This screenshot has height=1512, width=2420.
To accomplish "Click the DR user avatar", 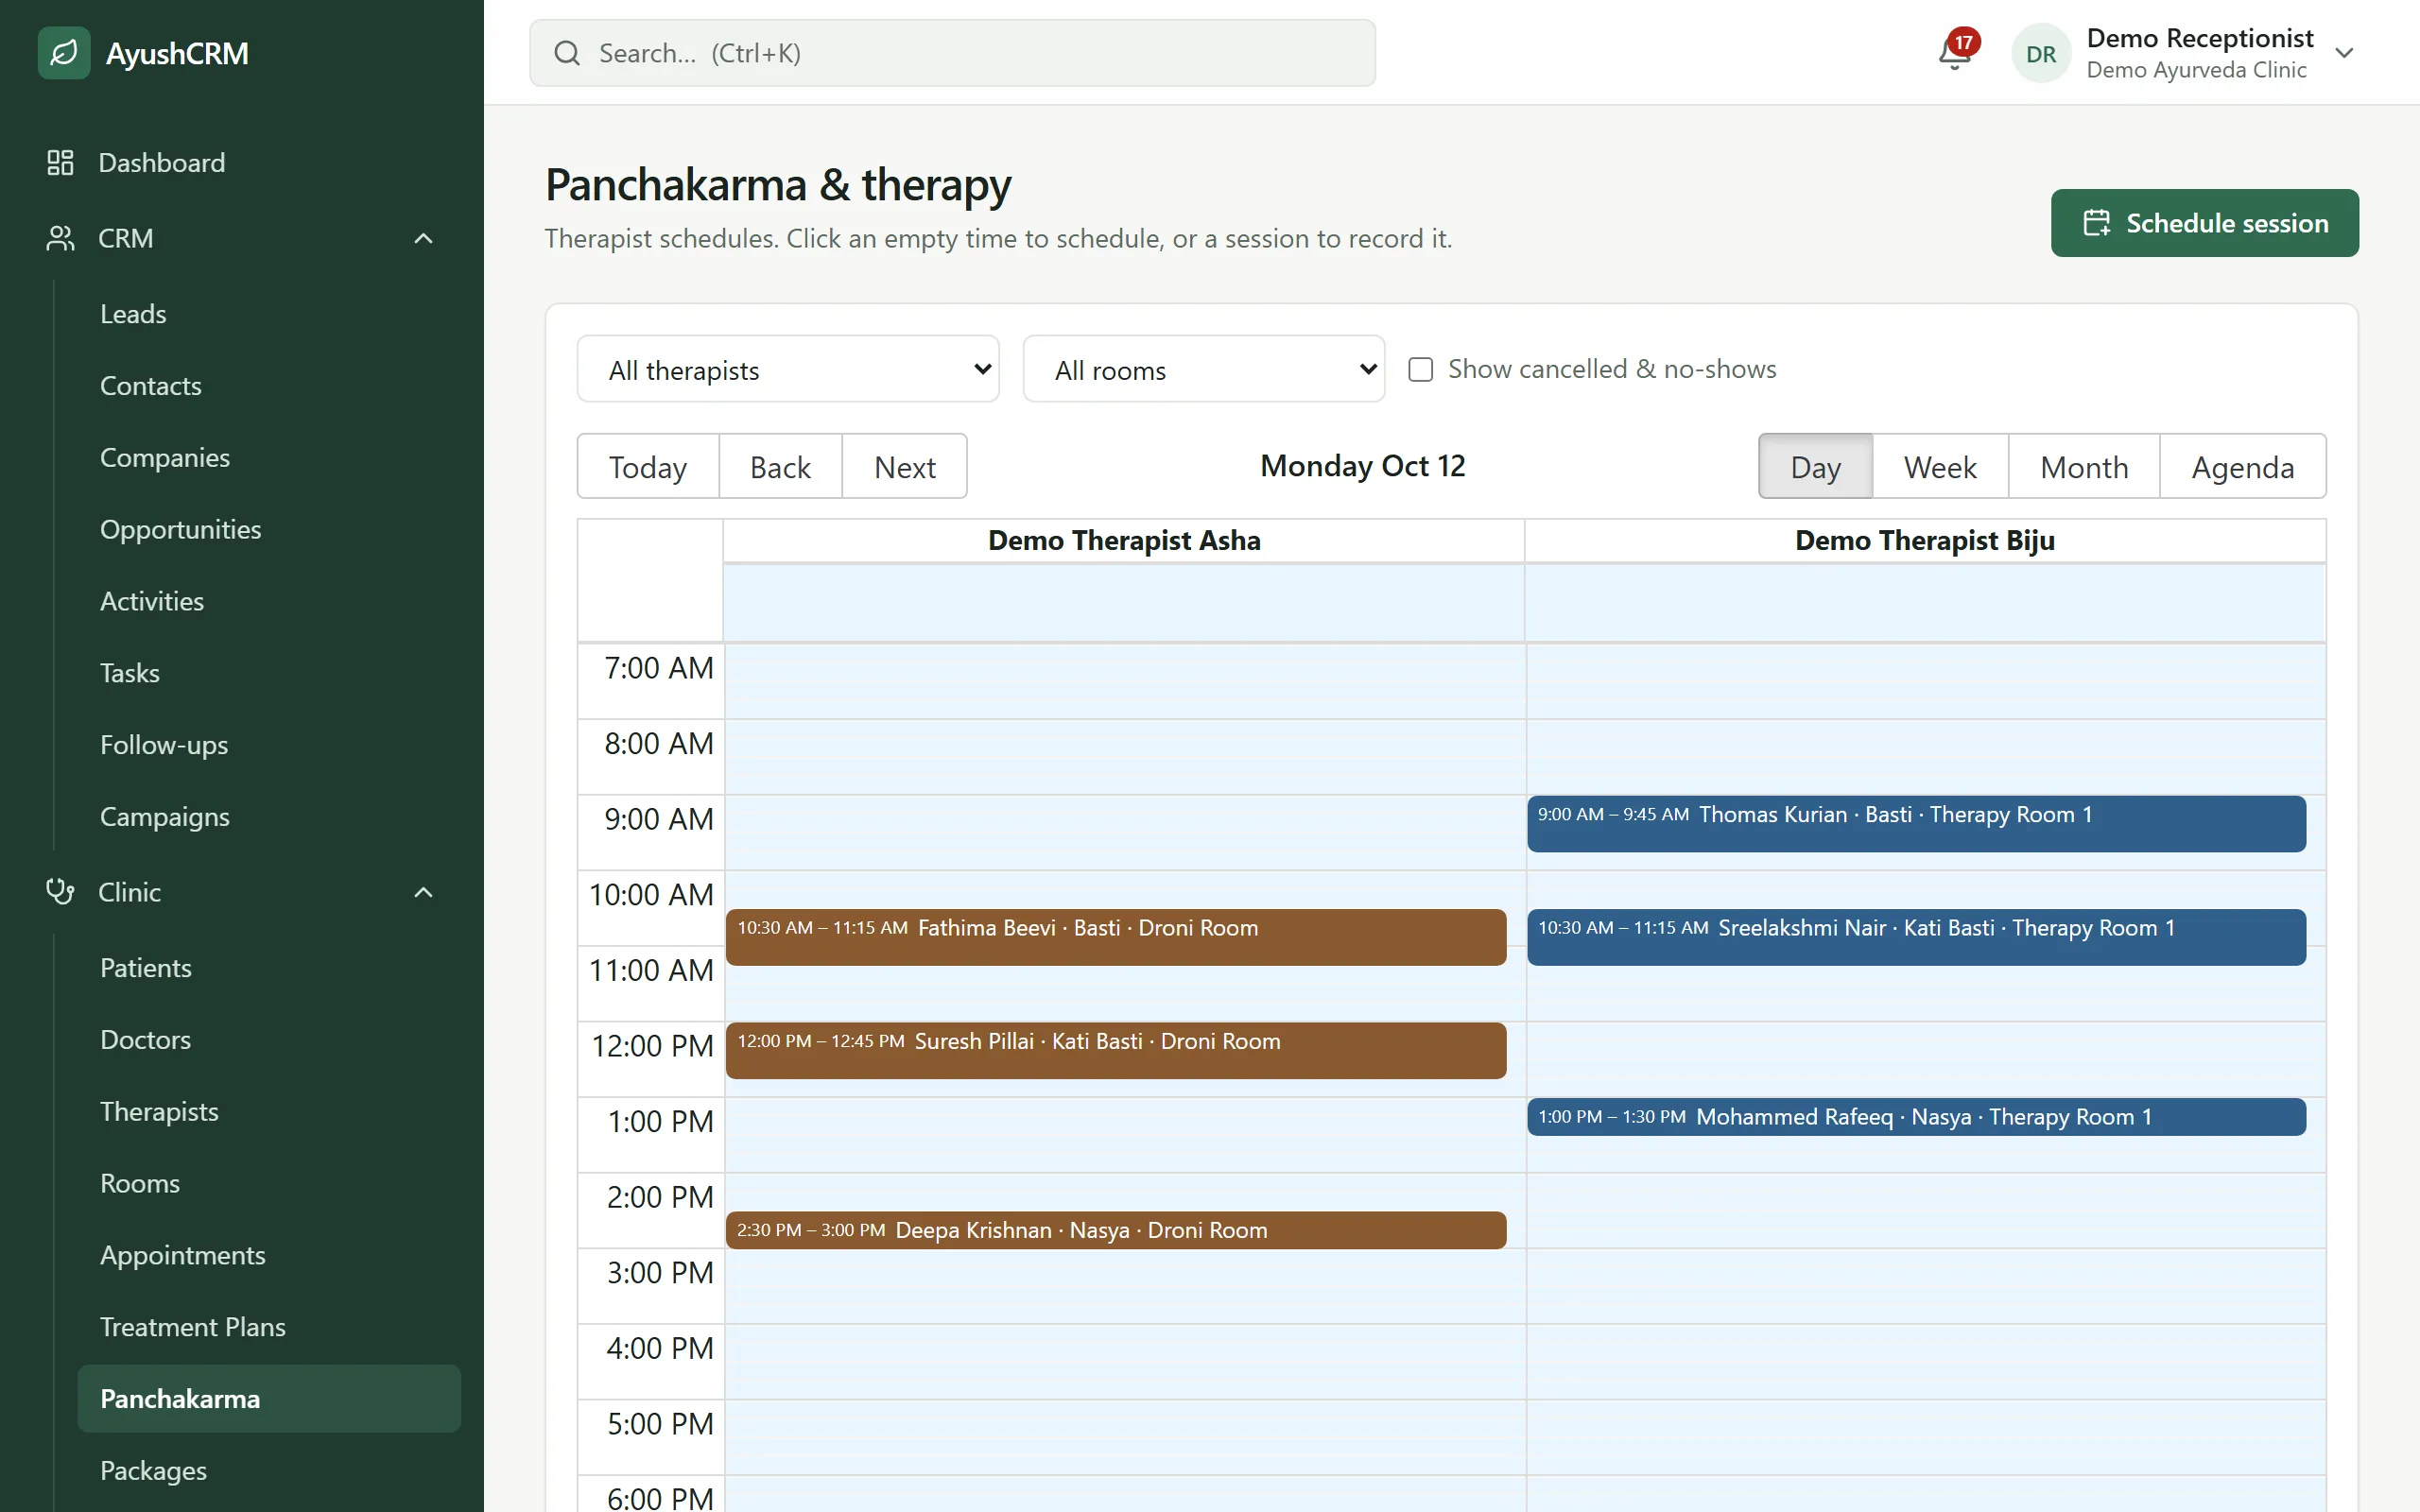I will [x=2040, y=53].
